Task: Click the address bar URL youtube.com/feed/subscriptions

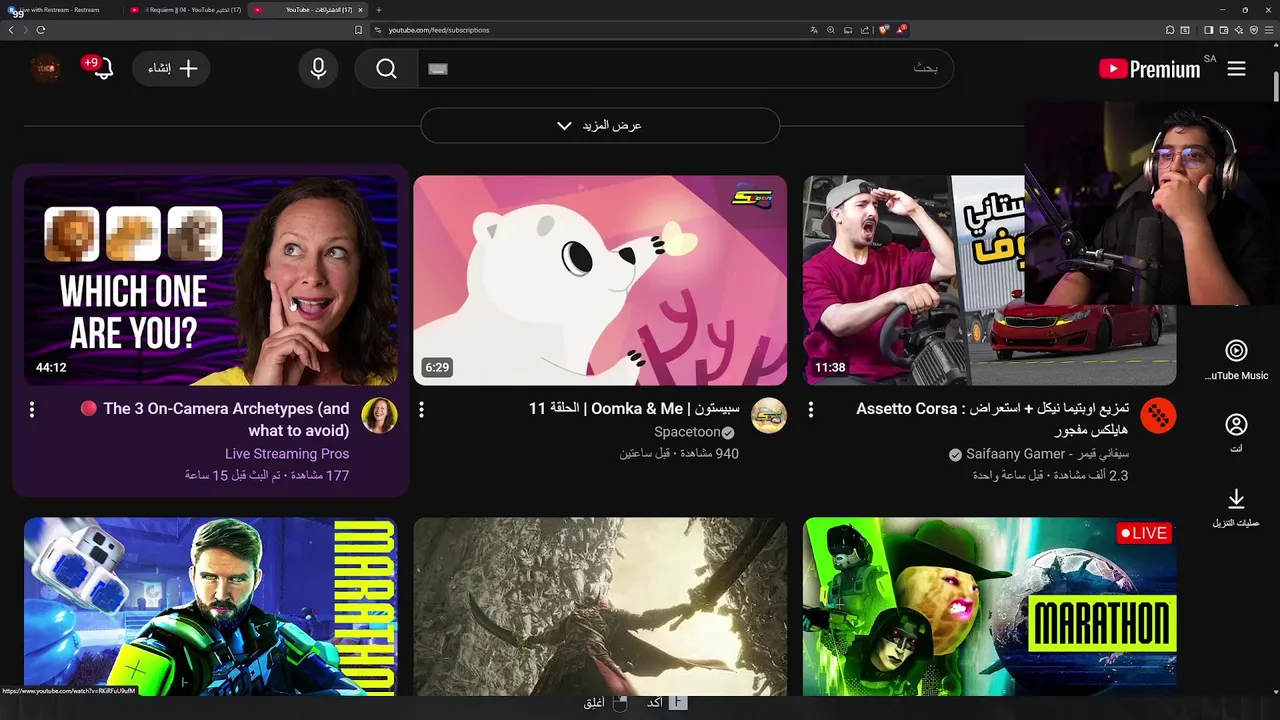Action: pyautogui.click(x=439, y=30)
